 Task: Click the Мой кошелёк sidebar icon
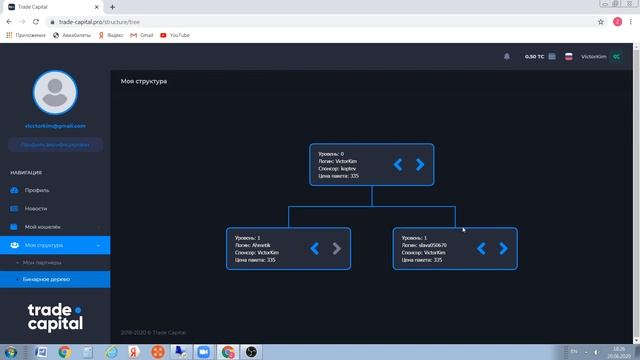(x=14, y=227)
